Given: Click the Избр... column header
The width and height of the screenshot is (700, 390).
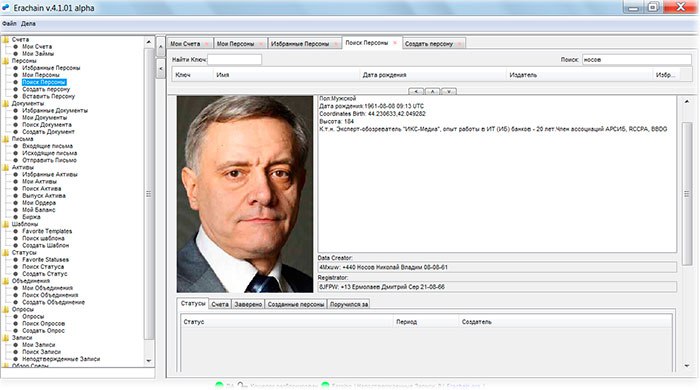Looking at the screenshot, I should [x=665, y=75].
